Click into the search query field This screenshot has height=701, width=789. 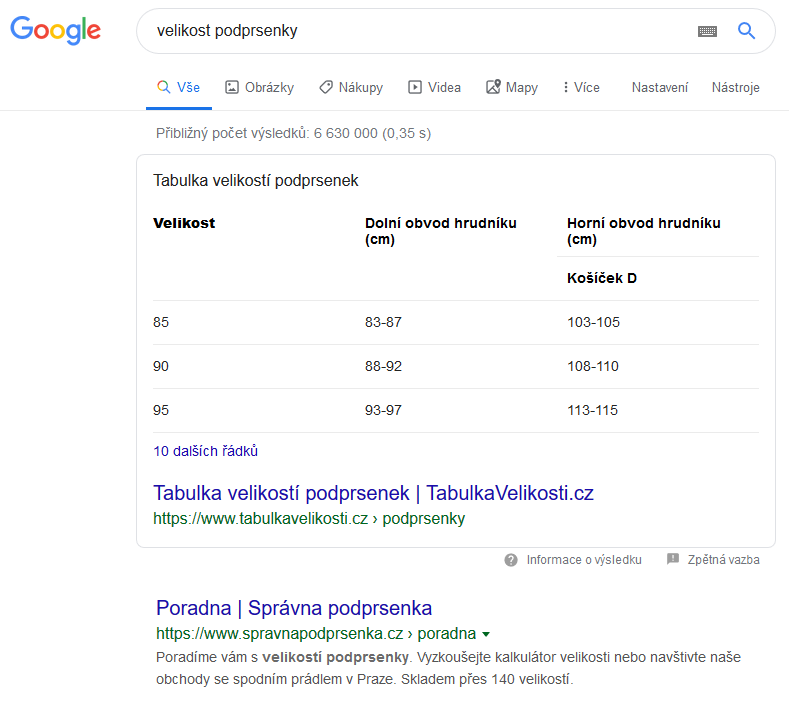pyautogui.click(x=418, y=31)
